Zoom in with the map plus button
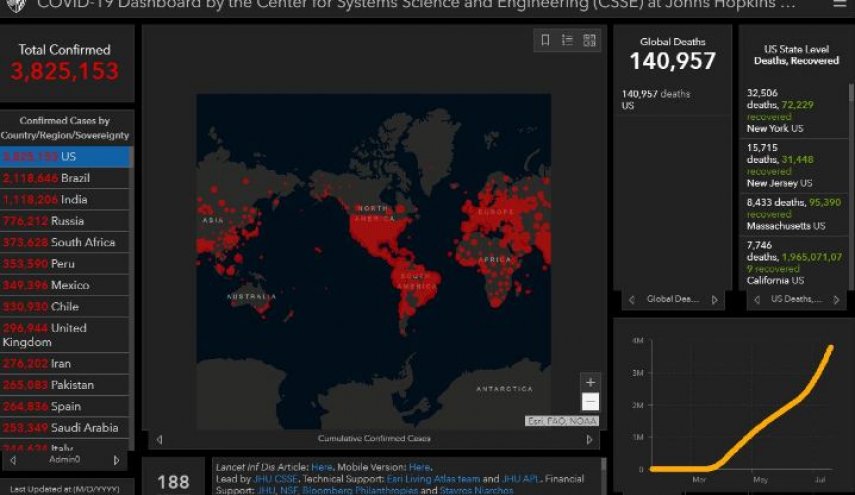This screenshot has height=495, width=855. pyautogui.click(x=590, y=382)
